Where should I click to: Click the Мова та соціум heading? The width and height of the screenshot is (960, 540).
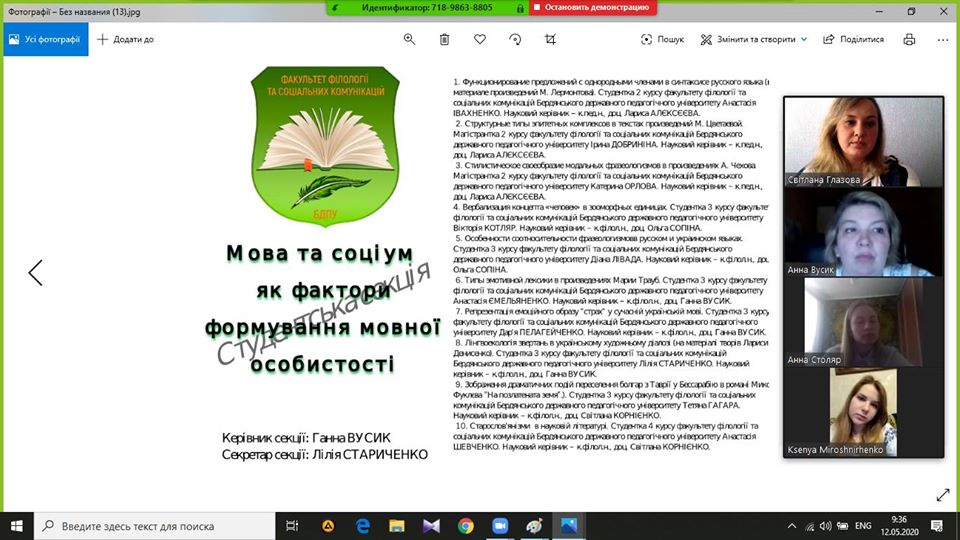(x=320, y=253)
